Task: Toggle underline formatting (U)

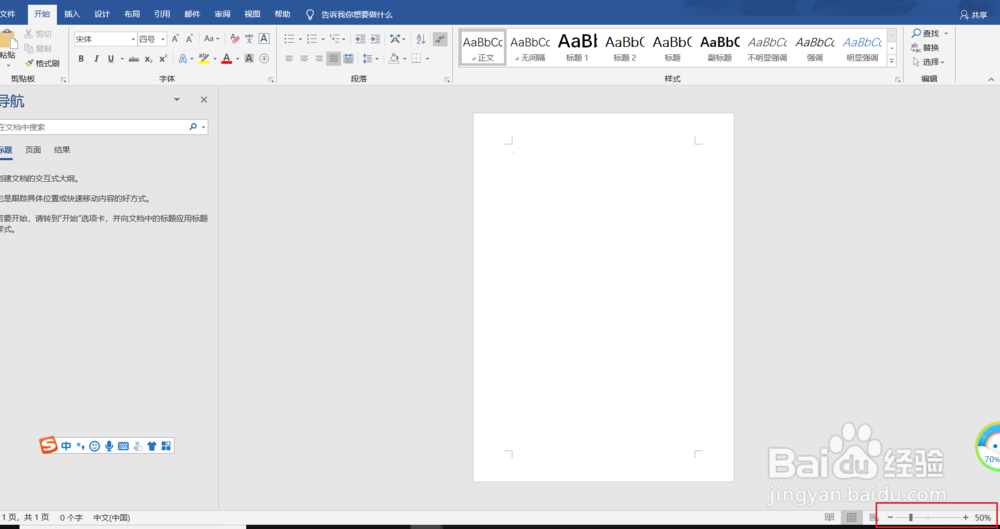Action: 111,59
